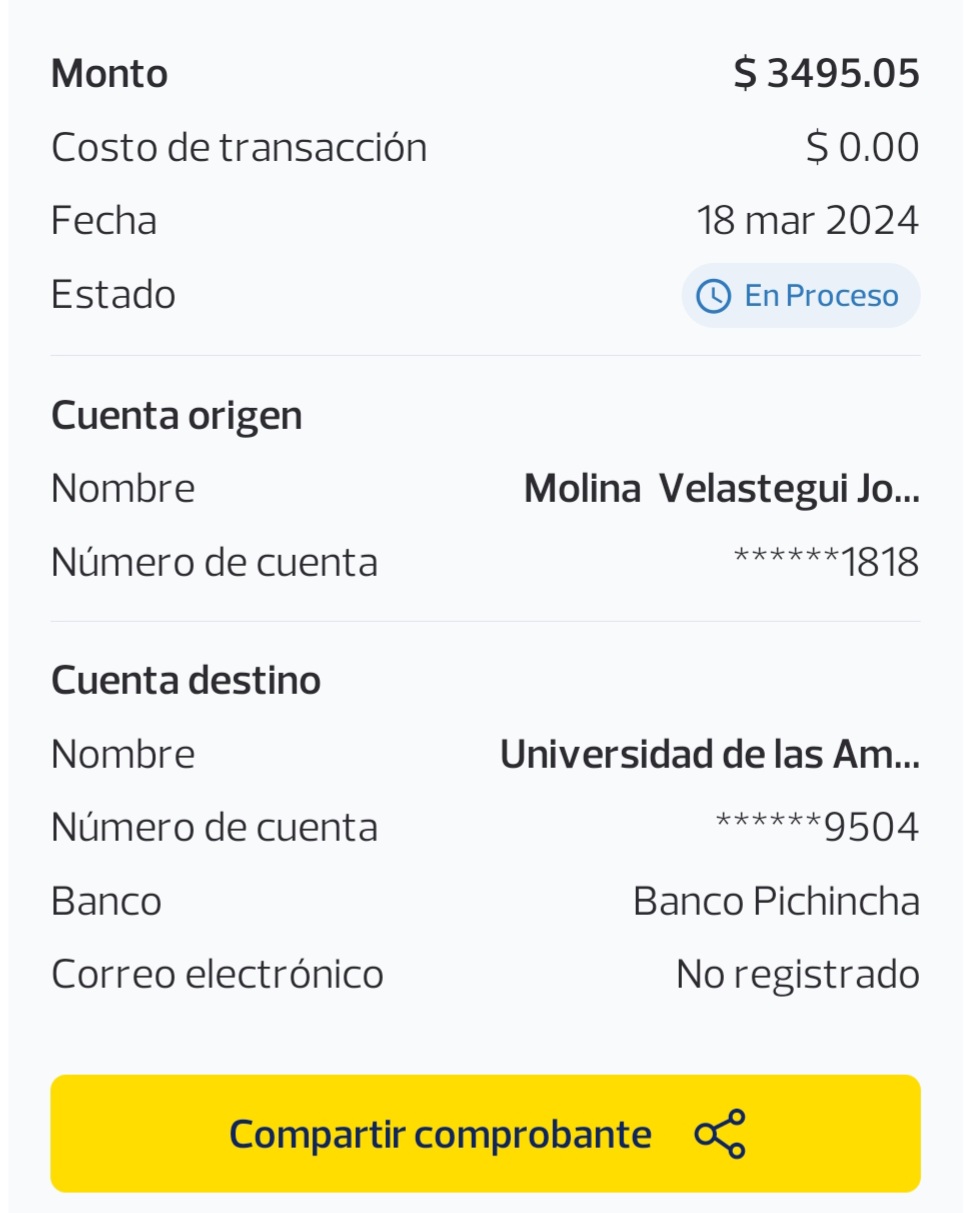This screenshot has height=1213, width=969.
Task: Tap the Cuenta origen section heading
Action: click(x=177, y=415)
